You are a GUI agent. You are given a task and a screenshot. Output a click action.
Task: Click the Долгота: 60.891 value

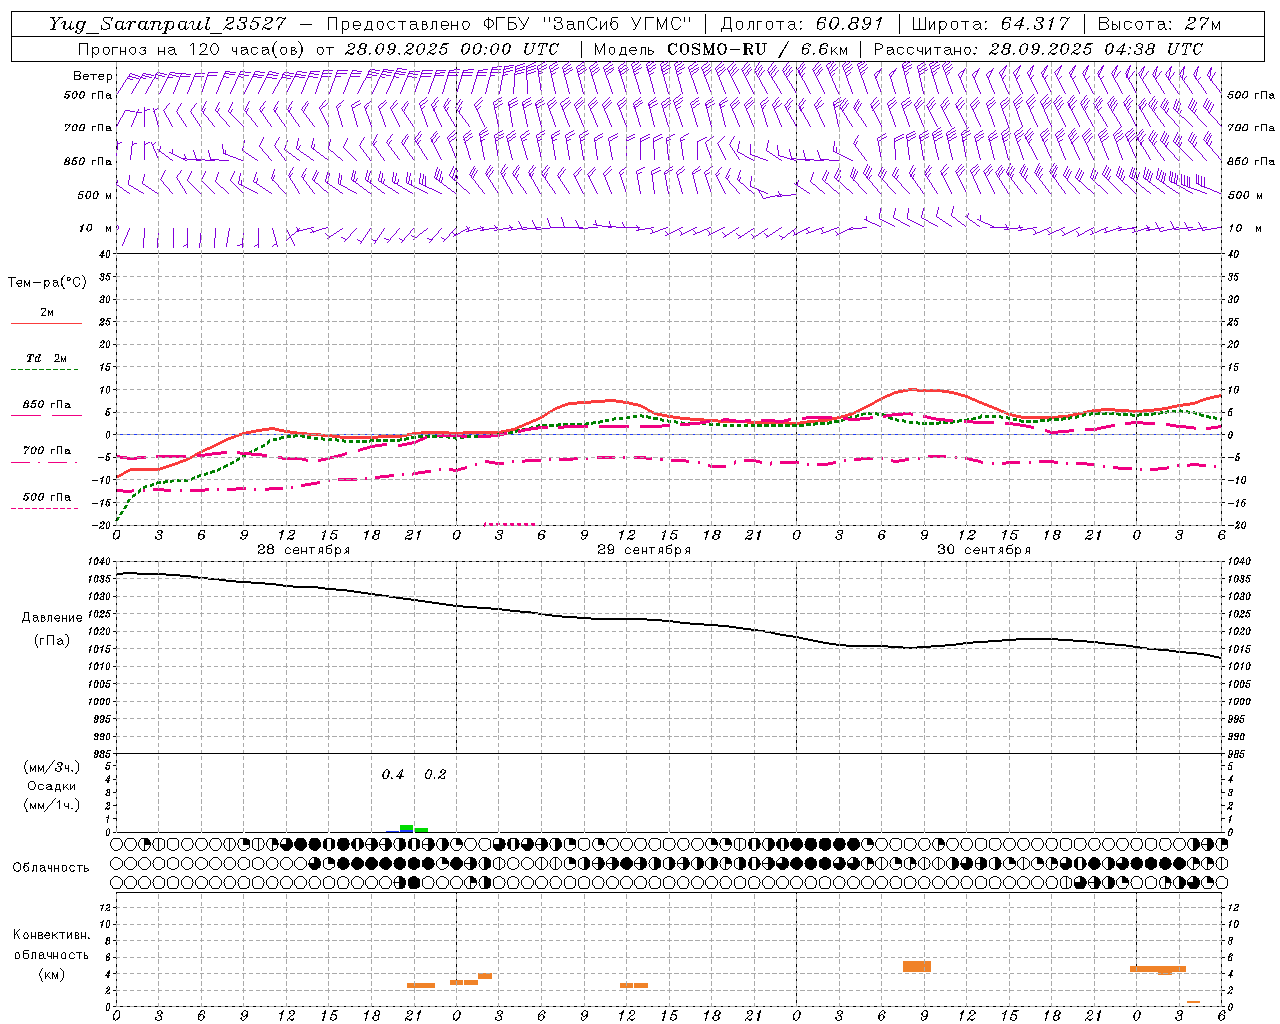(802, 24)
